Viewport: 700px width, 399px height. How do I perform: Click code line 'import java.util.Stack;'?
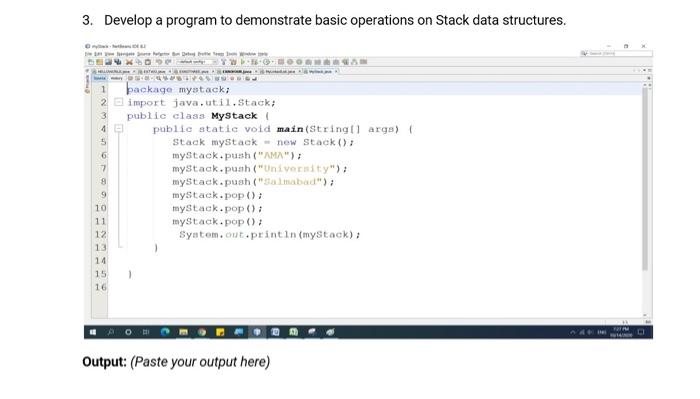[201, 102]
